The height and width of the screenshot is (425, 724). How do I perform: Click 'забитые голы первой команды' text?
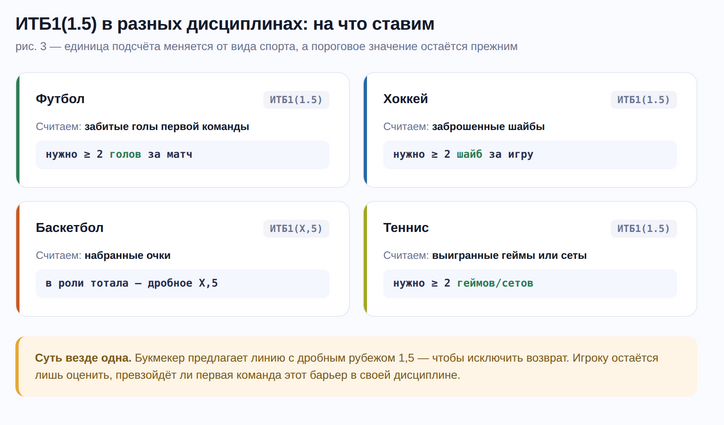(x=166, y=127)
